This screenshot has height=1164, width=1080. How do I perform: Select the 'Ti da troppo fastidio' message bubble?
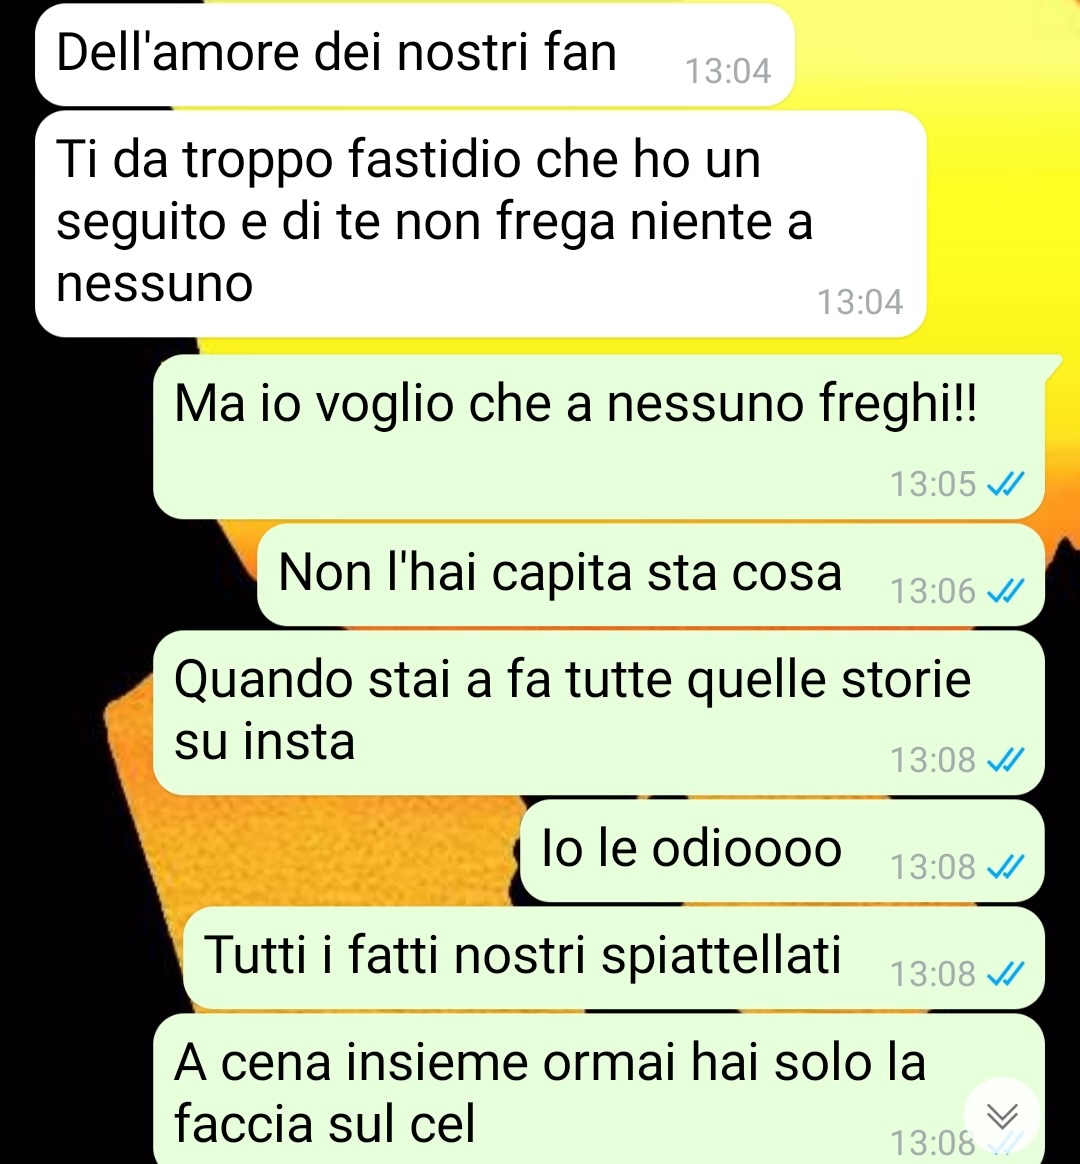point(481,223)
